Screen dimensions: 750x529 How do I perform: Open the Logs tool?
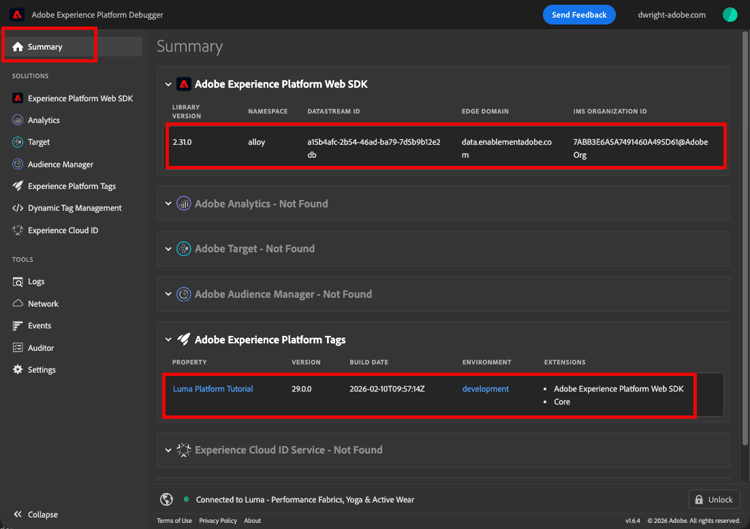(36, 282)
